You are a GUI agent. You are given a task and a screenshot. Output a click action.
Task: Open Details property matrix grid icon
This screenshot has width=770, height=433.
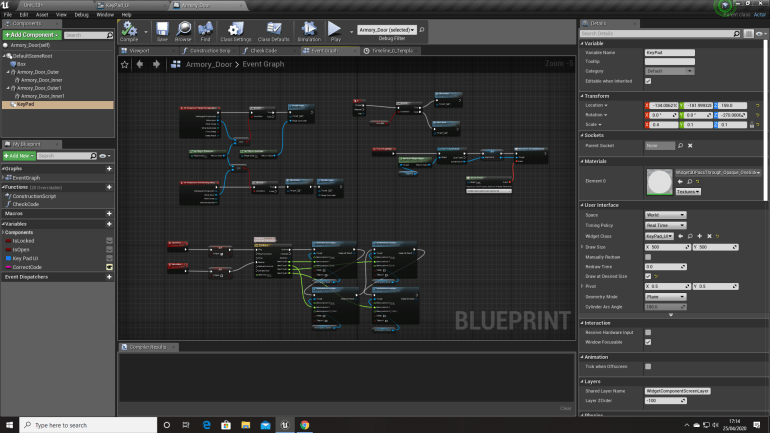(x=748, y=34)
